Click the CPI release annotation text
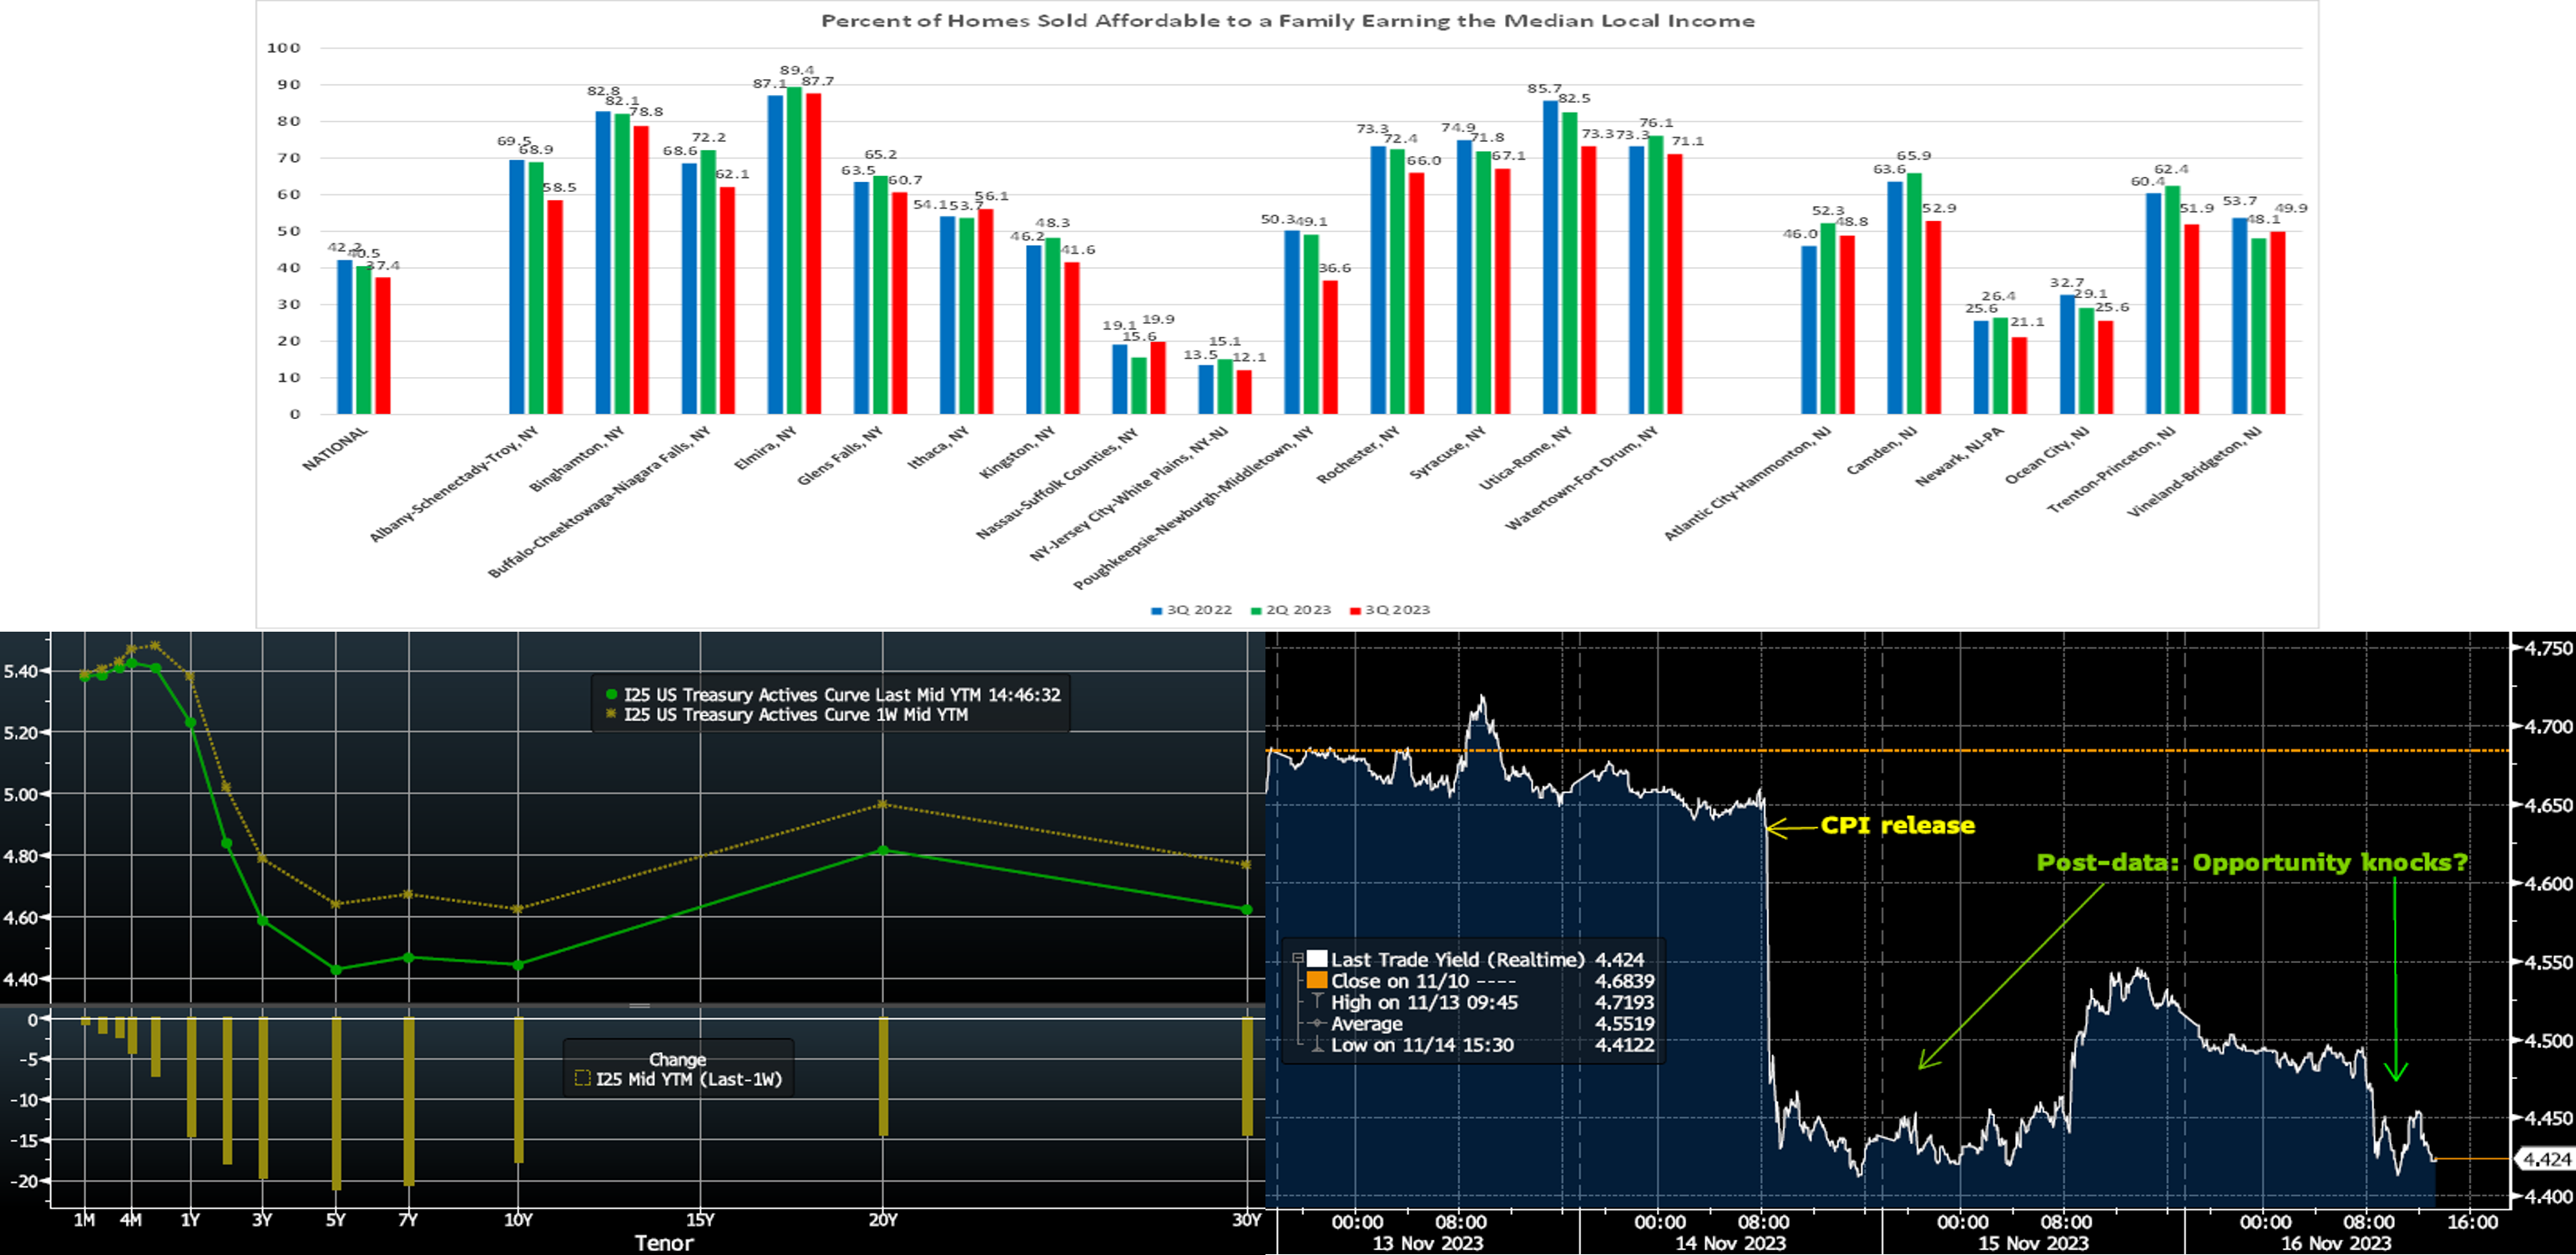This screenshot has height=1255, width=2576. 1897,825
